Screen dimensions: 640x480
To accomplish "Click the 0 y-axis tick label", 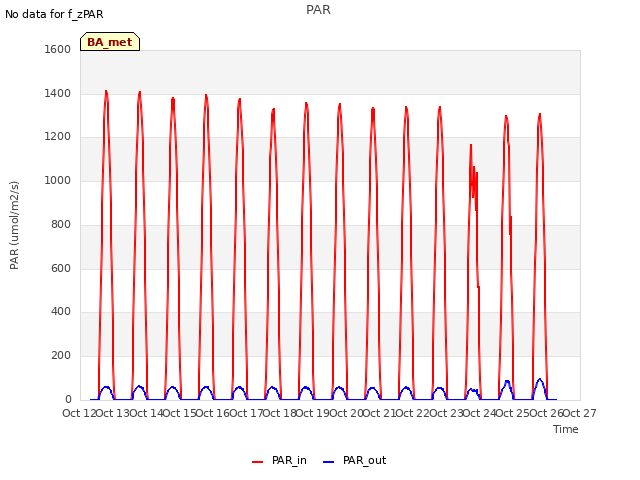I will click(68, 399).
